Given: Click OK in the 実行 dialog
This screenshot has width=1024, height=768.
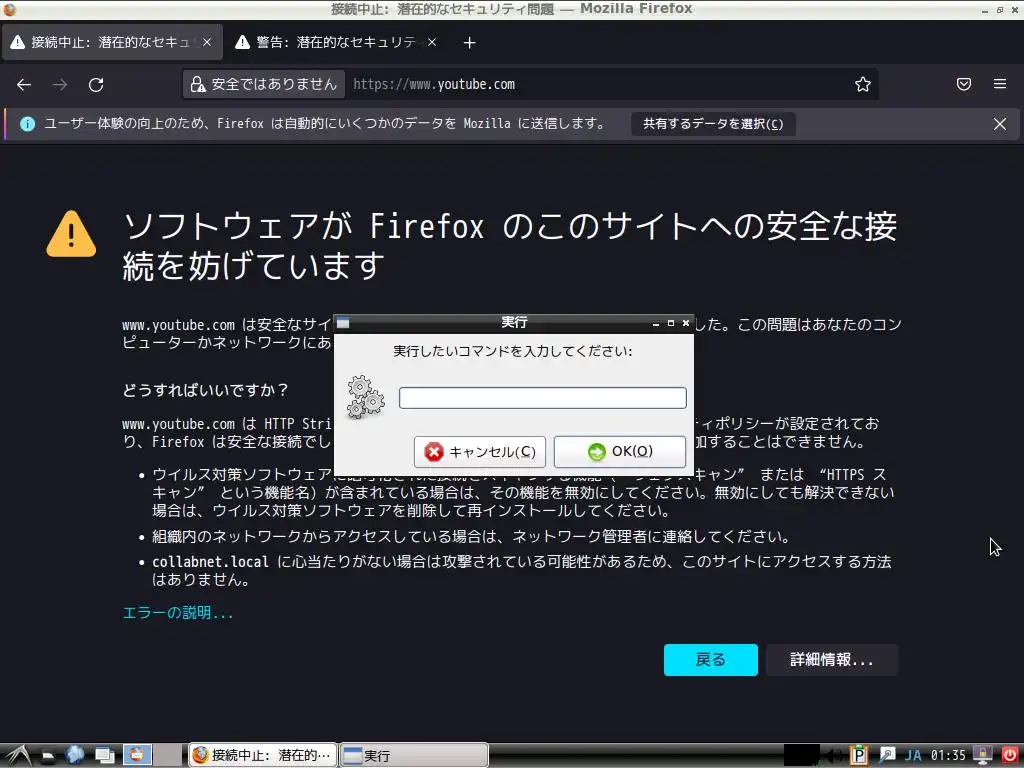Looking at the screenshot, I should [620, 452].
